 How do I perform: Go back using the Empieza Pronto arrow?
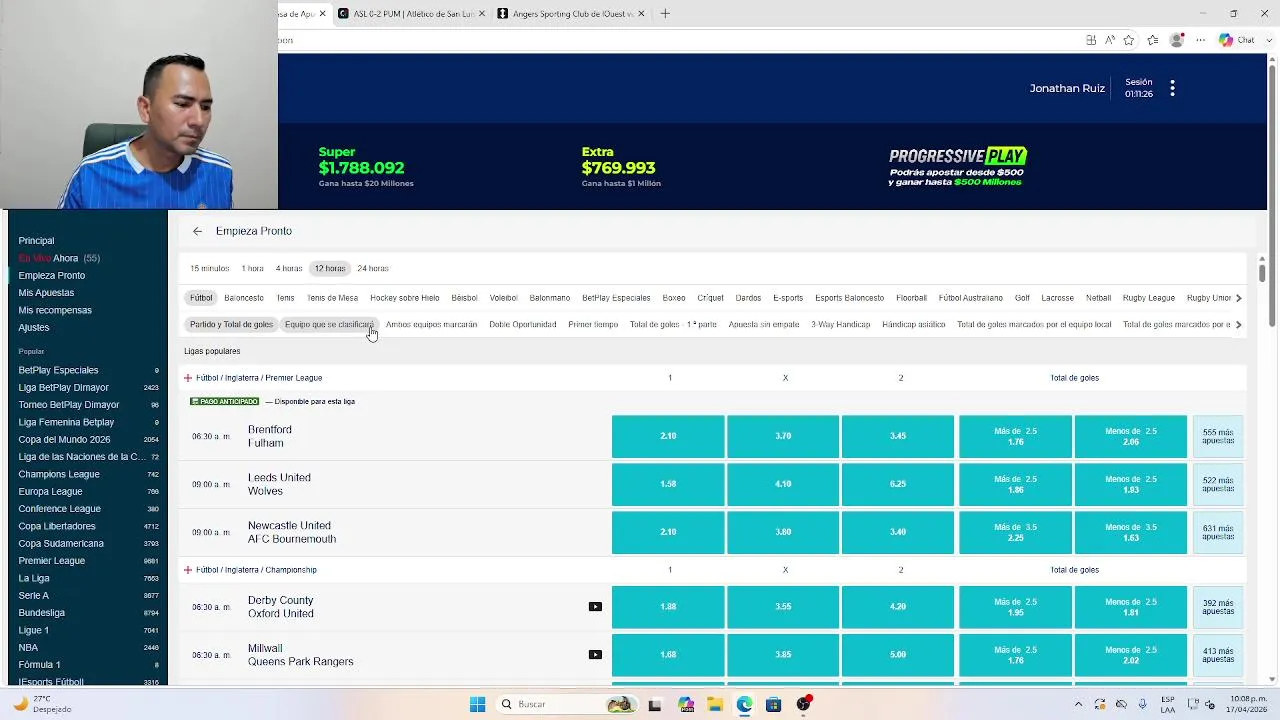click(197, 231)
